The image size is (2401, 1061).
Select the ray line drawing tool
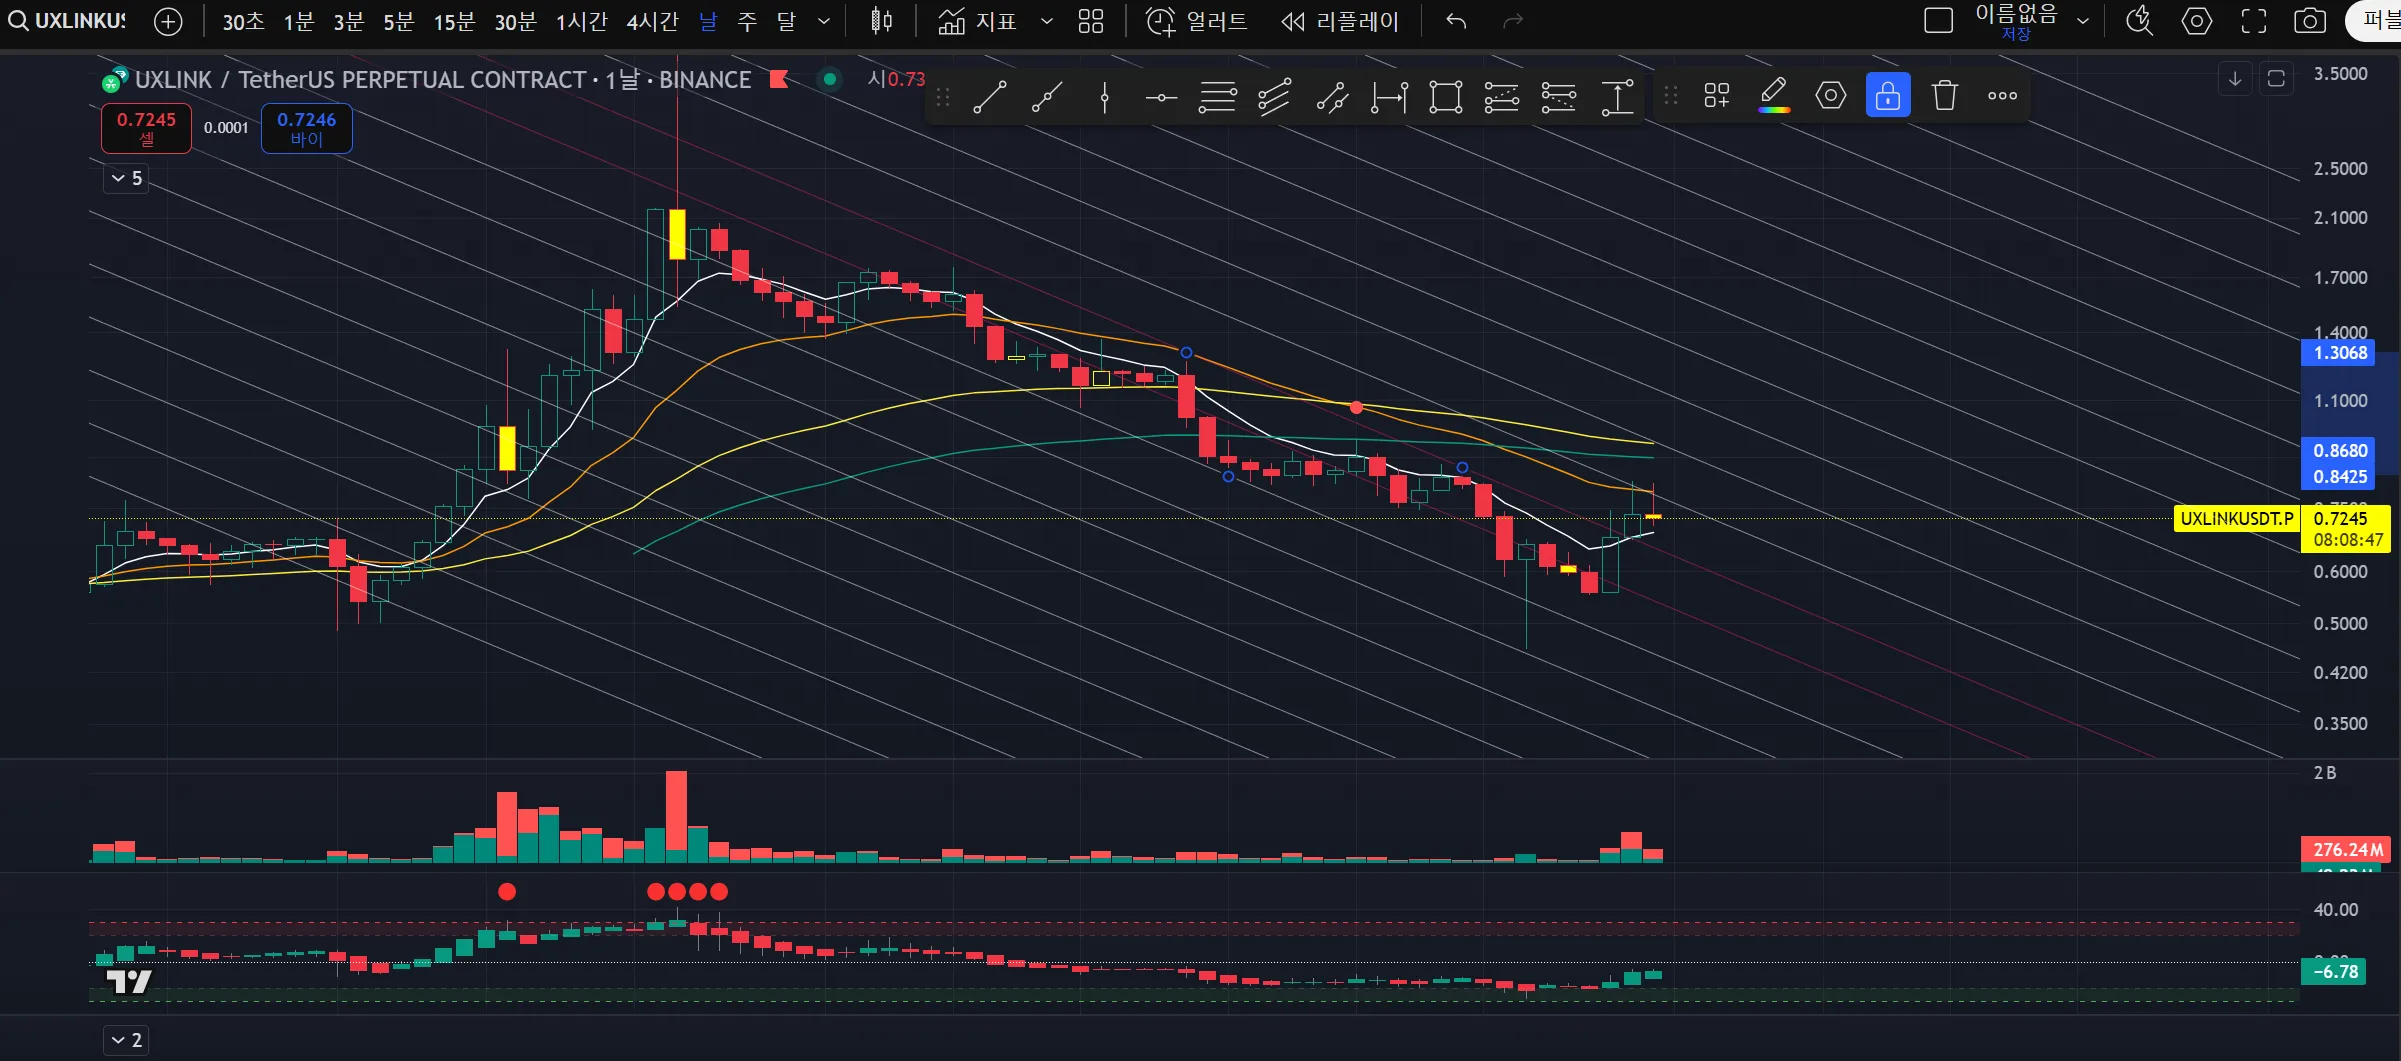1047,97
